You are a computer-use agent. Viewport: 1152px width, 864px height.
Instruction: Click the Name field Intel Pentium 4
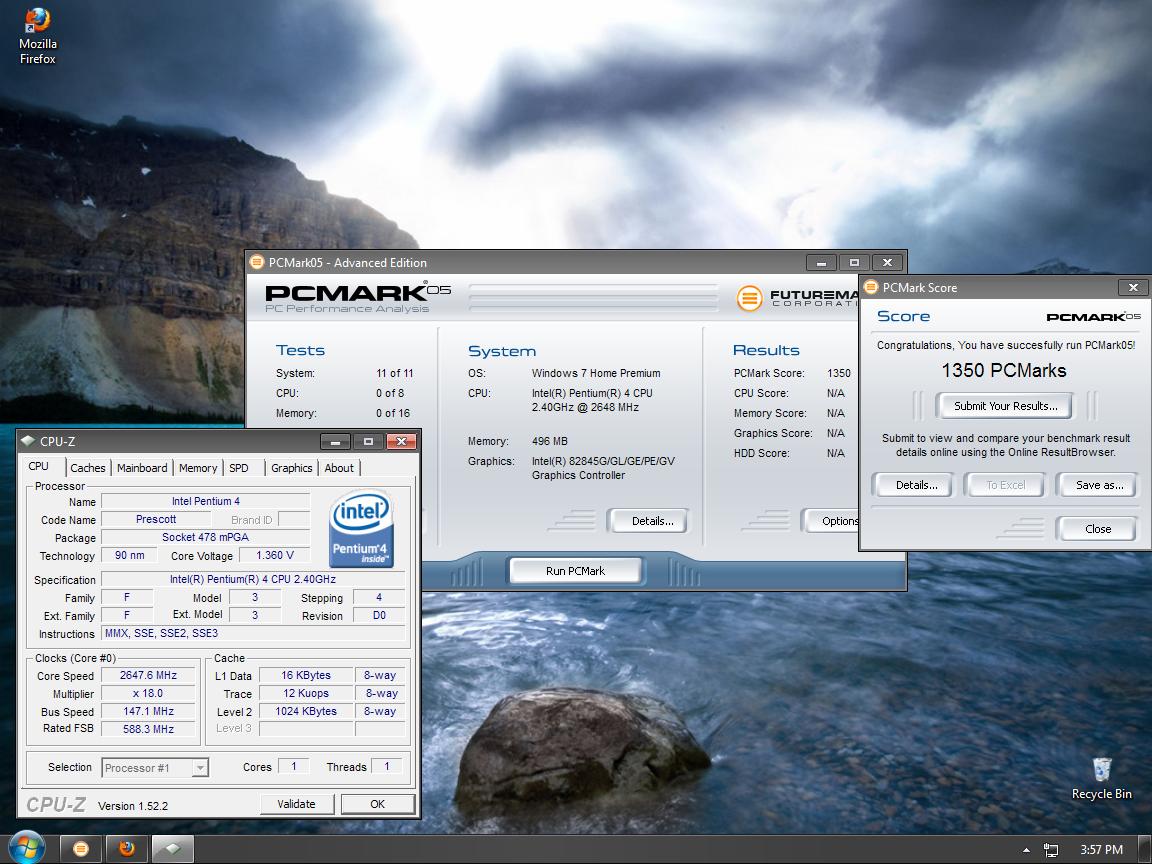coord(206,501)
